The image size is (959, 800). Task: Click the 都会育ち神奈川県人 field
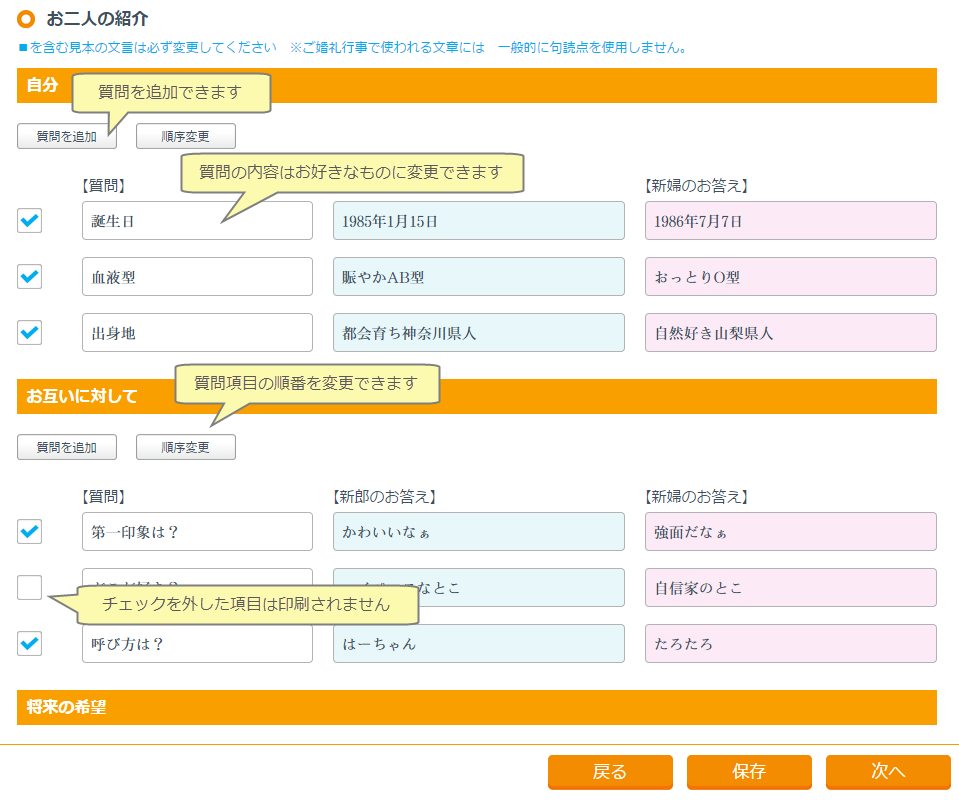coord(478,333)
